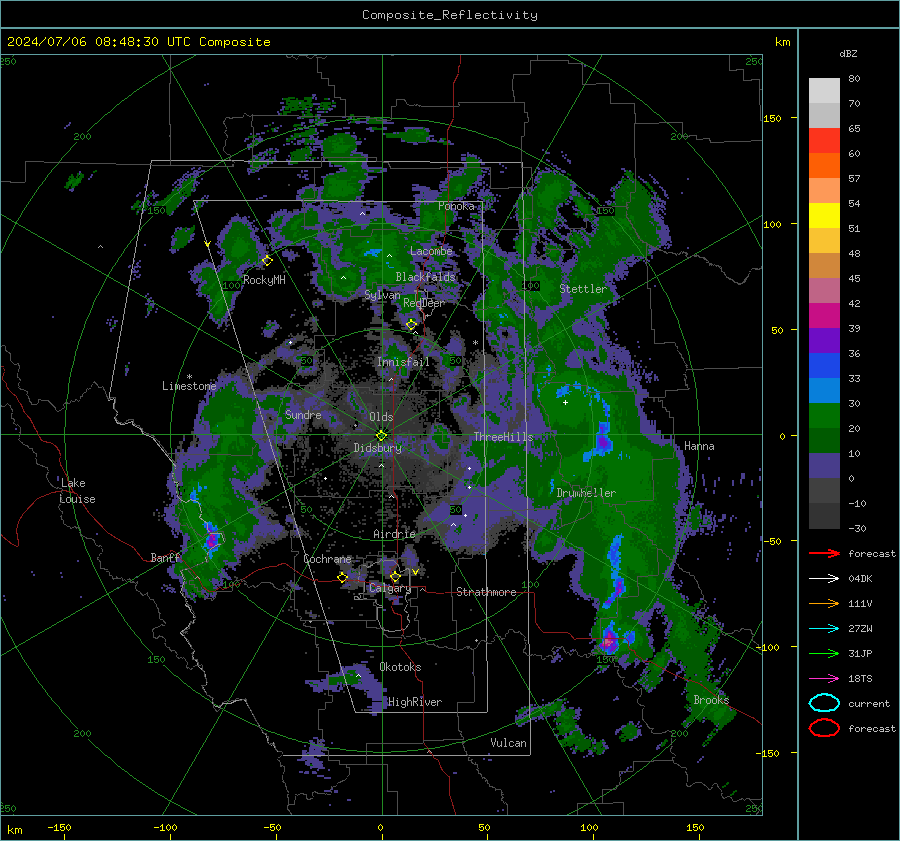The height and width of the screenshot is (841, 900).
Task: Click the dark gray -10 dBZ swatch
Action: [824, 515]
